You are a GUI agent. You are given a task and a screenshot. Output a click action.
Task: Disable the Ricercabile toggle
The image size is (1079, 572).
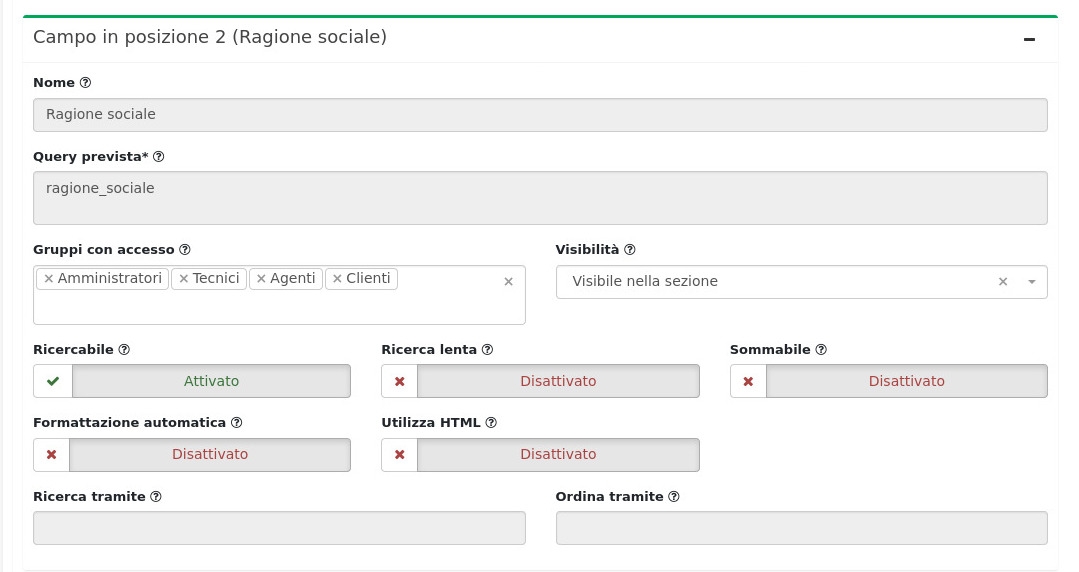[x=192, y=381]
